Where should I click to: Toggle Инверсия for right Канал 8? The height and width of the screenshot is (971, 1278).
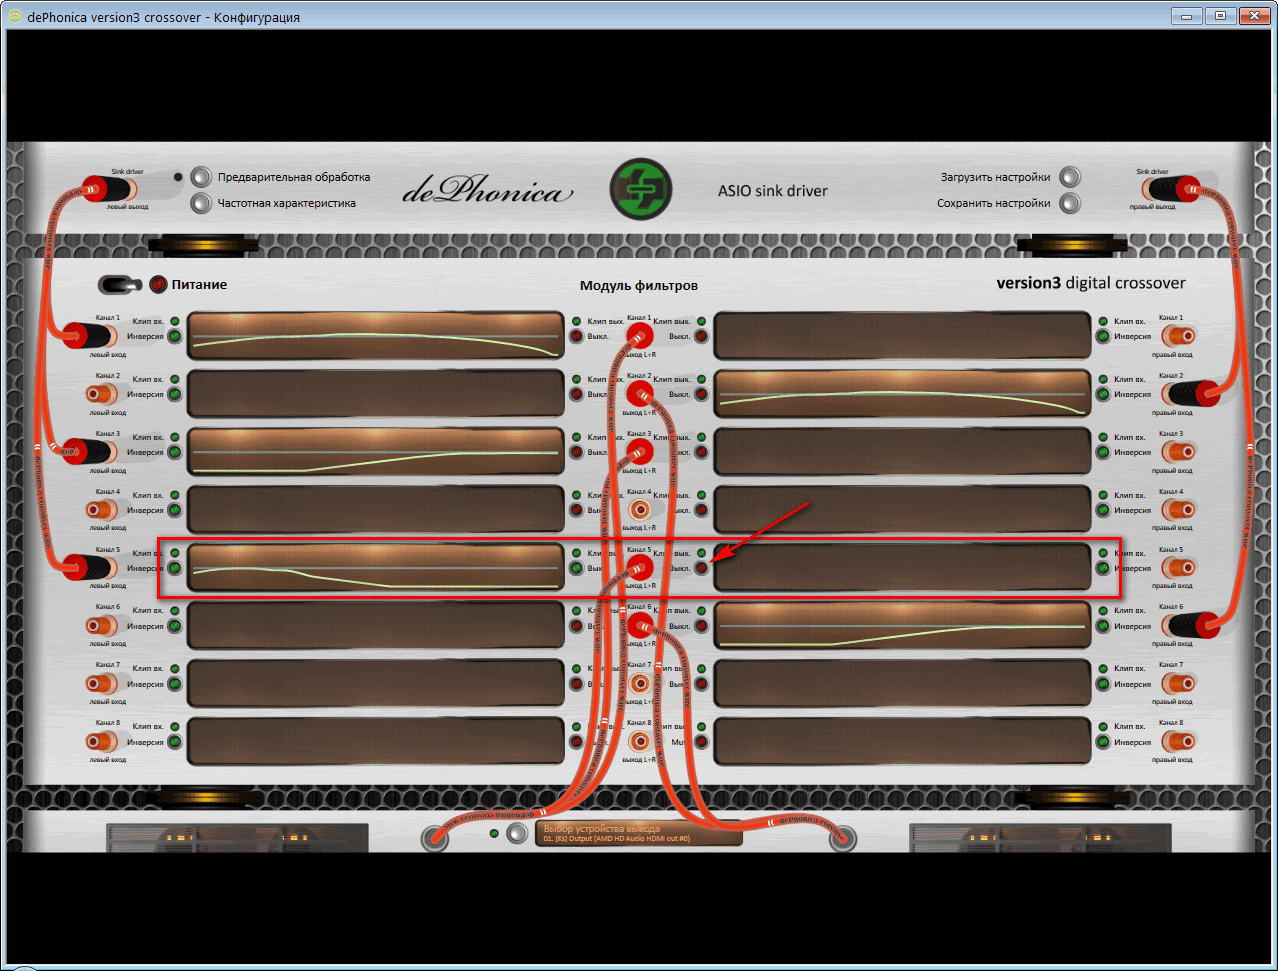pos(1103,742)
